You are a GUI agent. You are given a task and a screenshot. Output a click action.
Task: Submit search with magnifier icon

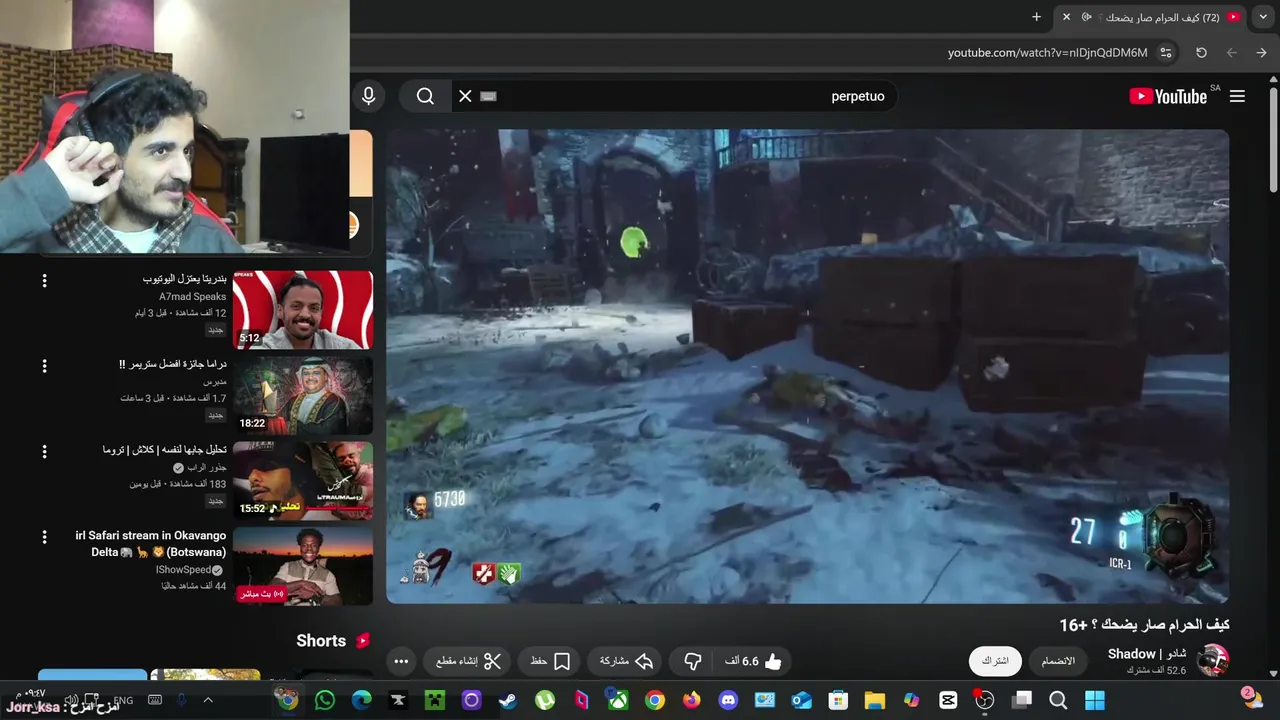tap(426, 96)
